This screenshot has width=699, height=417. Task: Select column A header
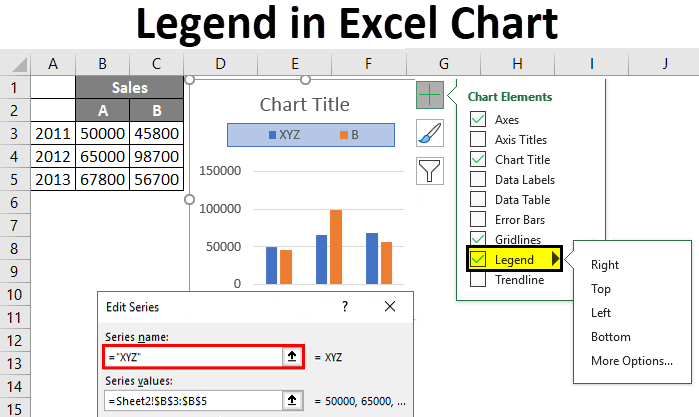tap(53, 64)
